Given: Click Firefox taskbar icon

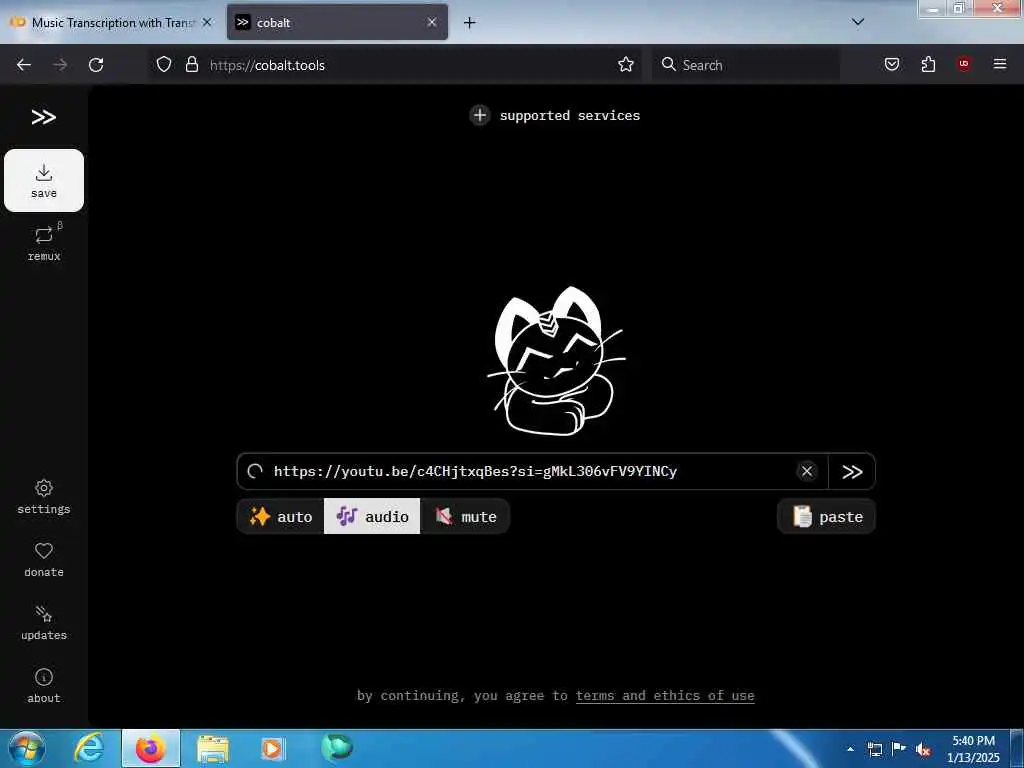Looking at the screenshot, I should (x=150, y=748).
